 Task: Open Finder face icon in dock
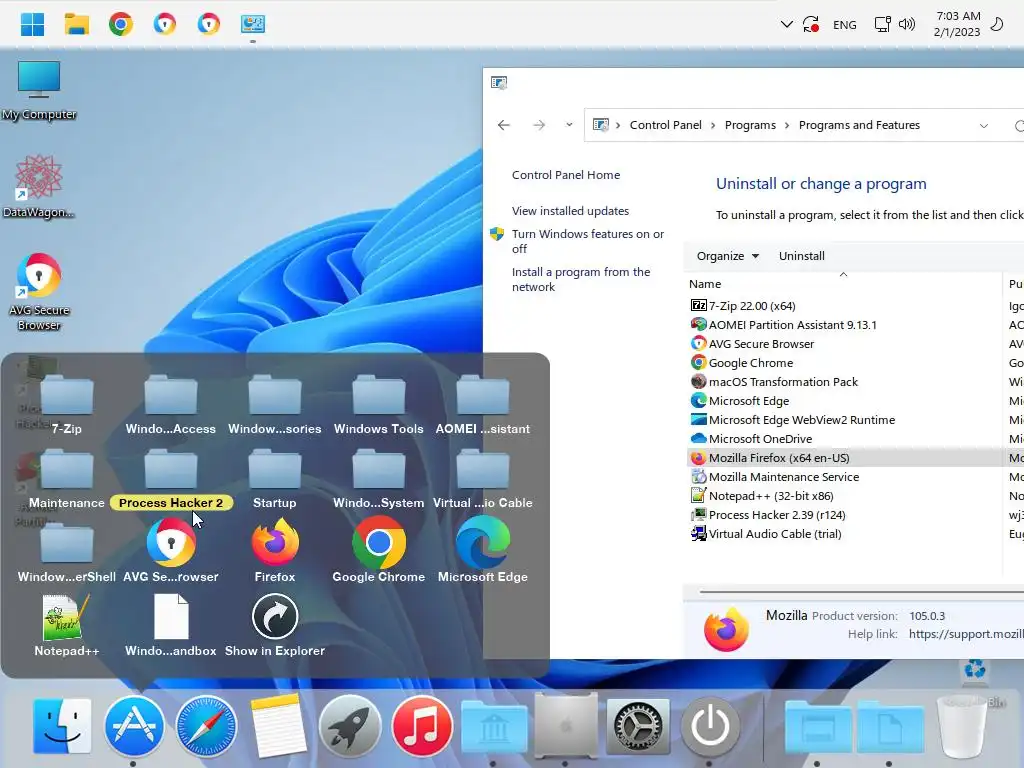[62, 726]
